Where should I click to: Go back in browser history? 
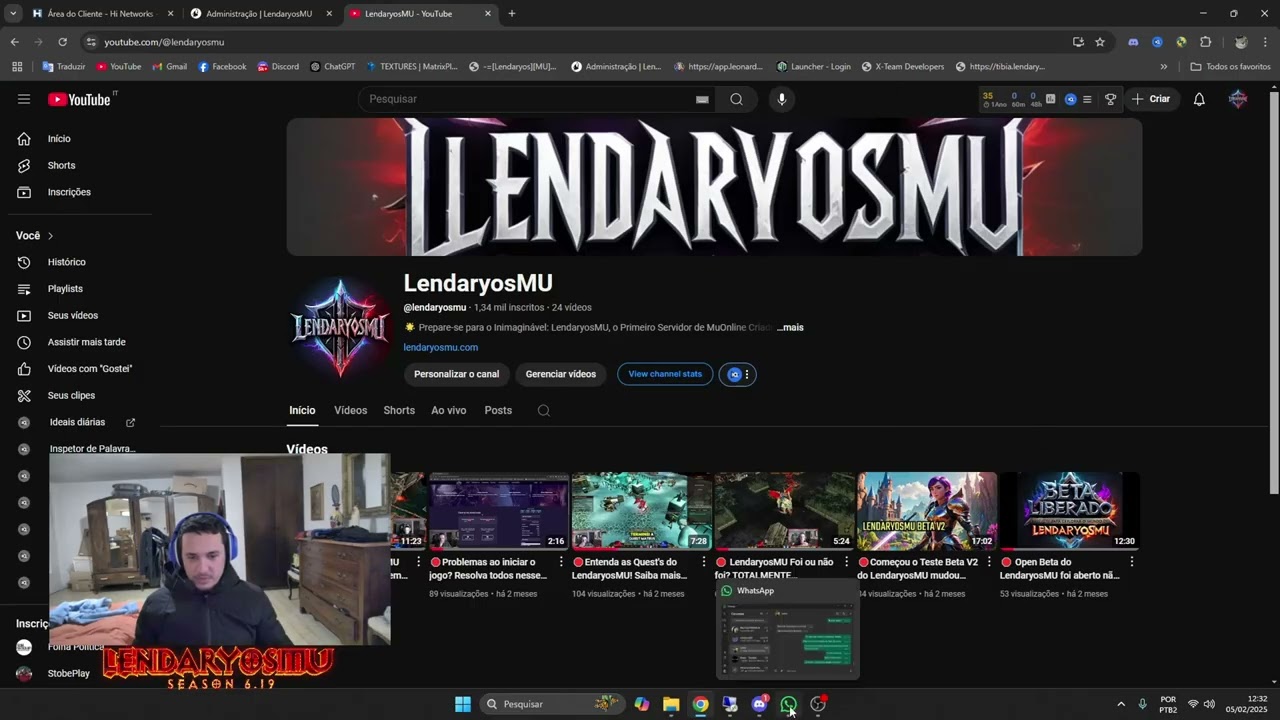pyautogui.click(x=14, y=42)
